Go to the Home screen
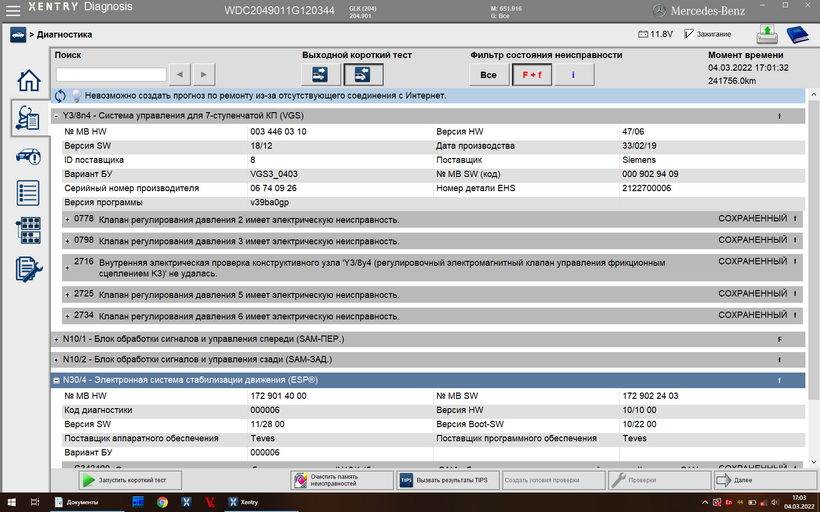Screen dimensions: 820x512 [x=29, y=81]
